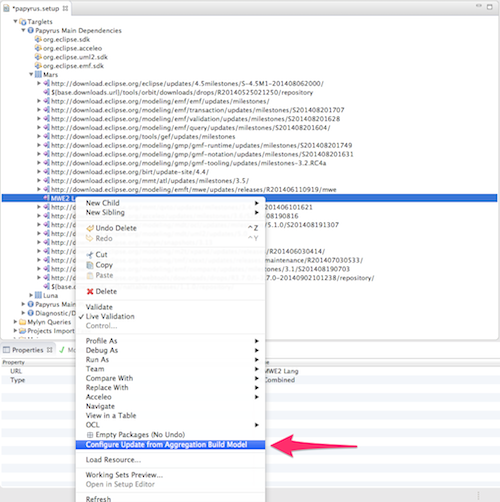
Task: Click the Luna repository list icon
Action: (38, 295)
